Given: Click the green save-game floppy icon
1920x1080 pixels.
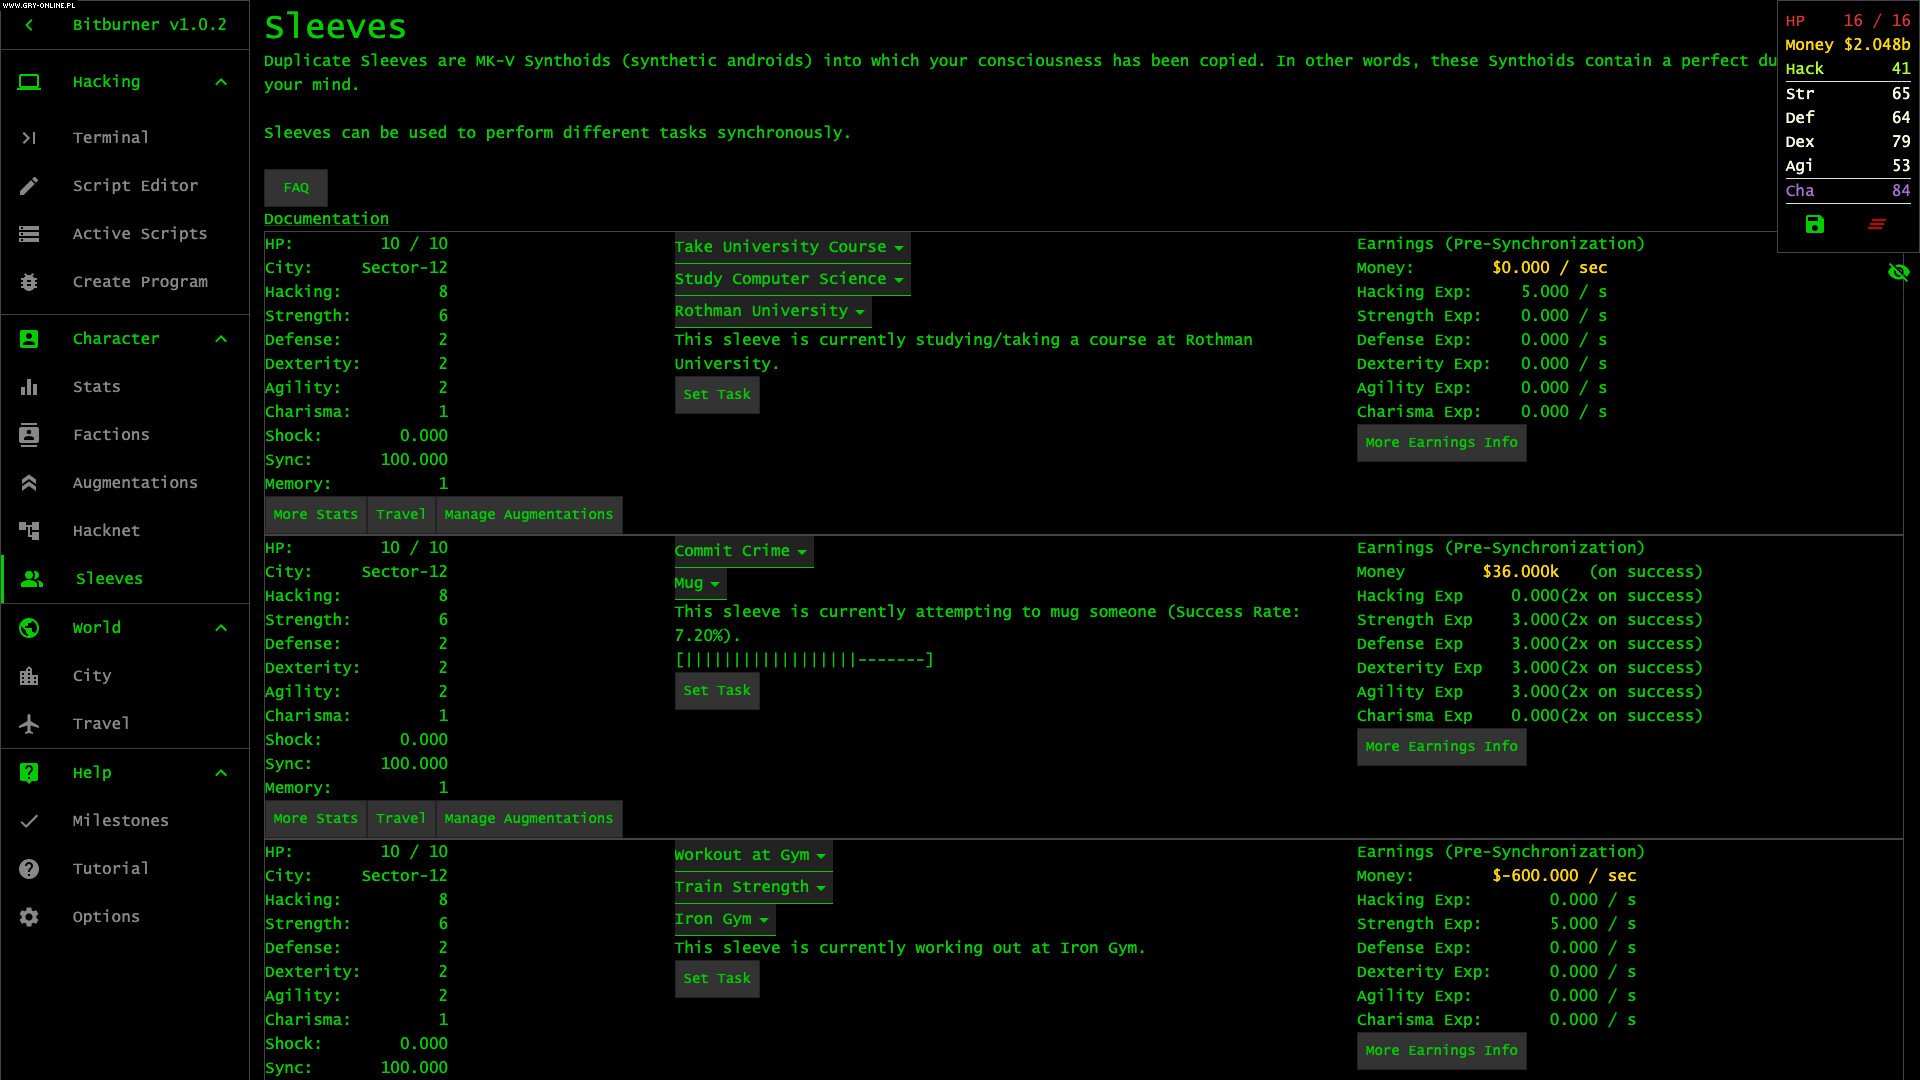Looking at the screenshot, I should pyautogui.click(x=1814, y=224).
